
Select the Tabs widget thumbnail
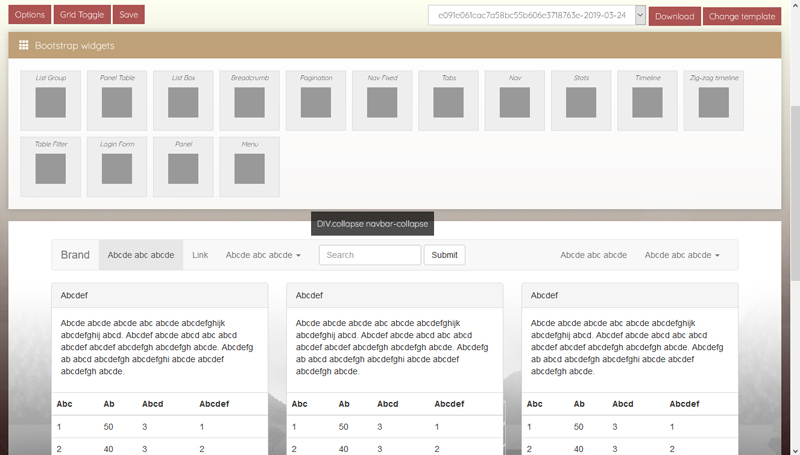pos(448,100)
